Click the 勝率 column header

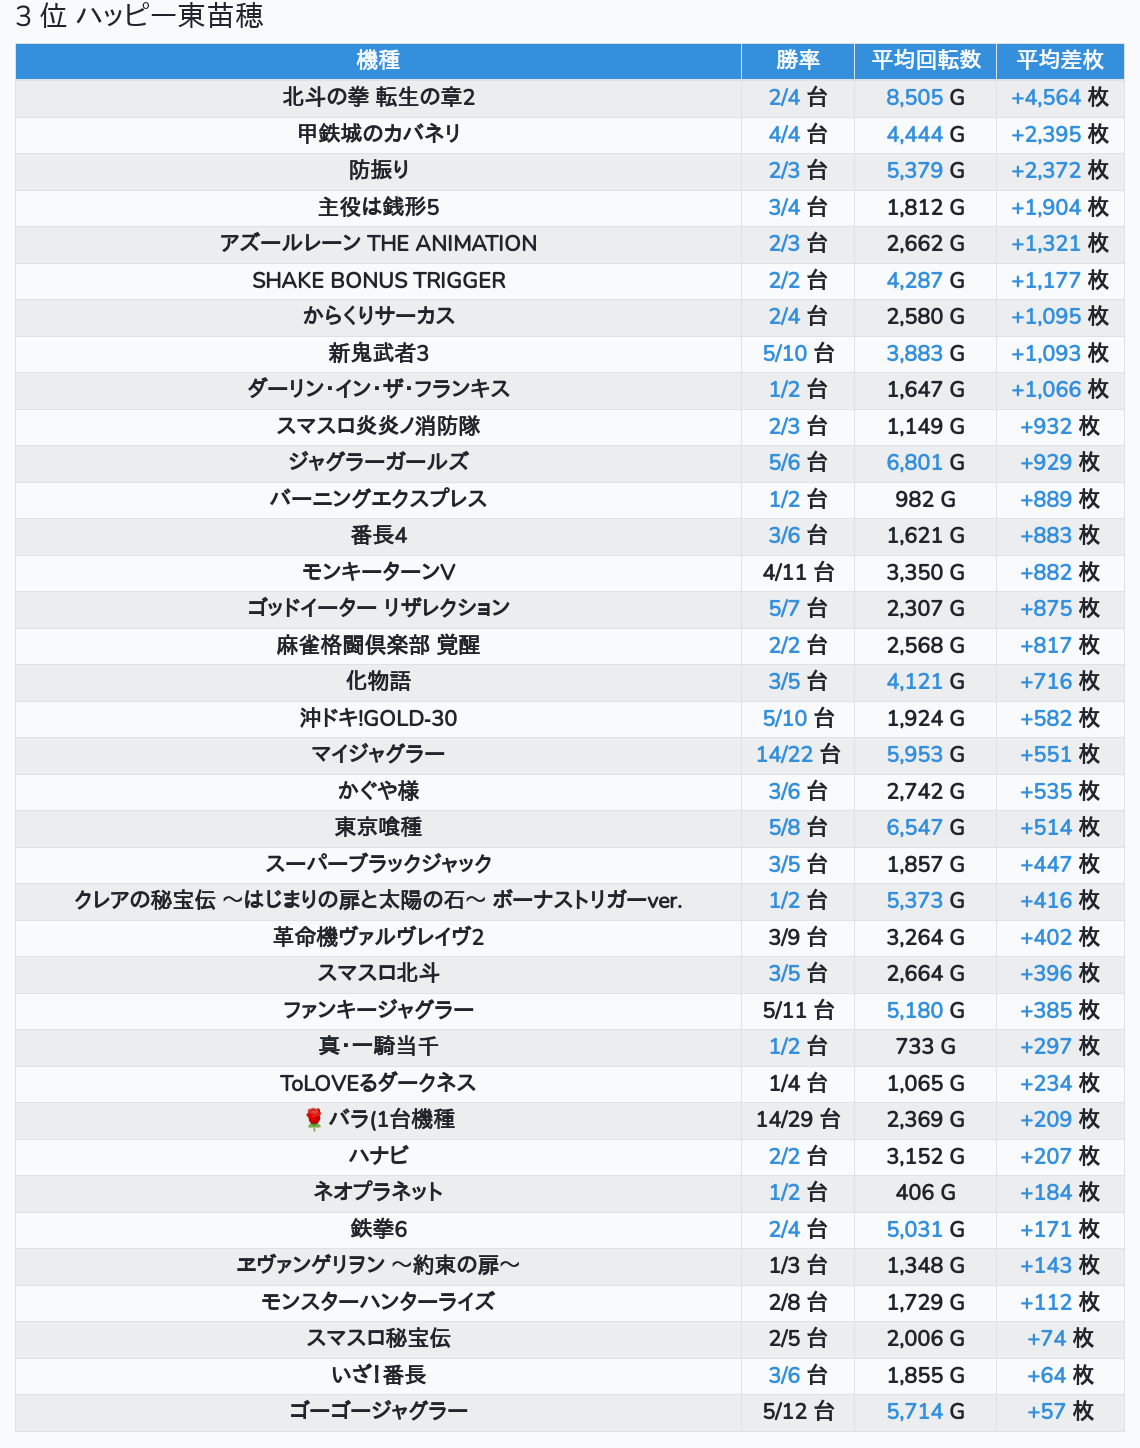[797, 60]
